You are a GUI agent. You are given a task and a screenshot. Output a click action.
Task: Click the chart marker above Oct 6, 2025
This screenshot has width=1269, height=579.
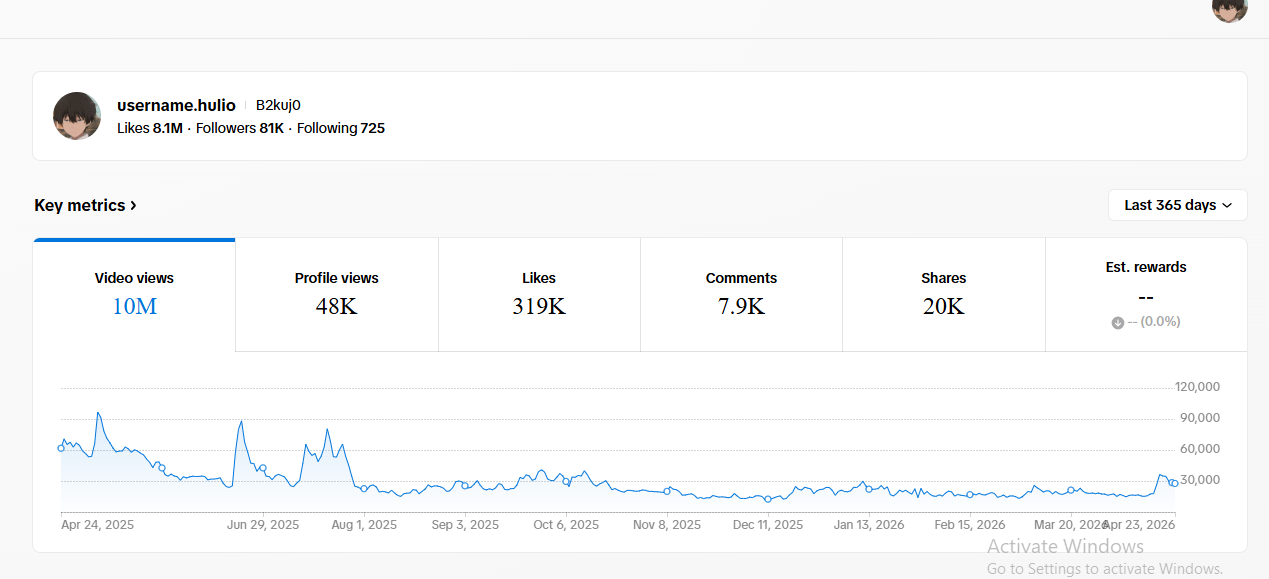(x=566, y=481)
